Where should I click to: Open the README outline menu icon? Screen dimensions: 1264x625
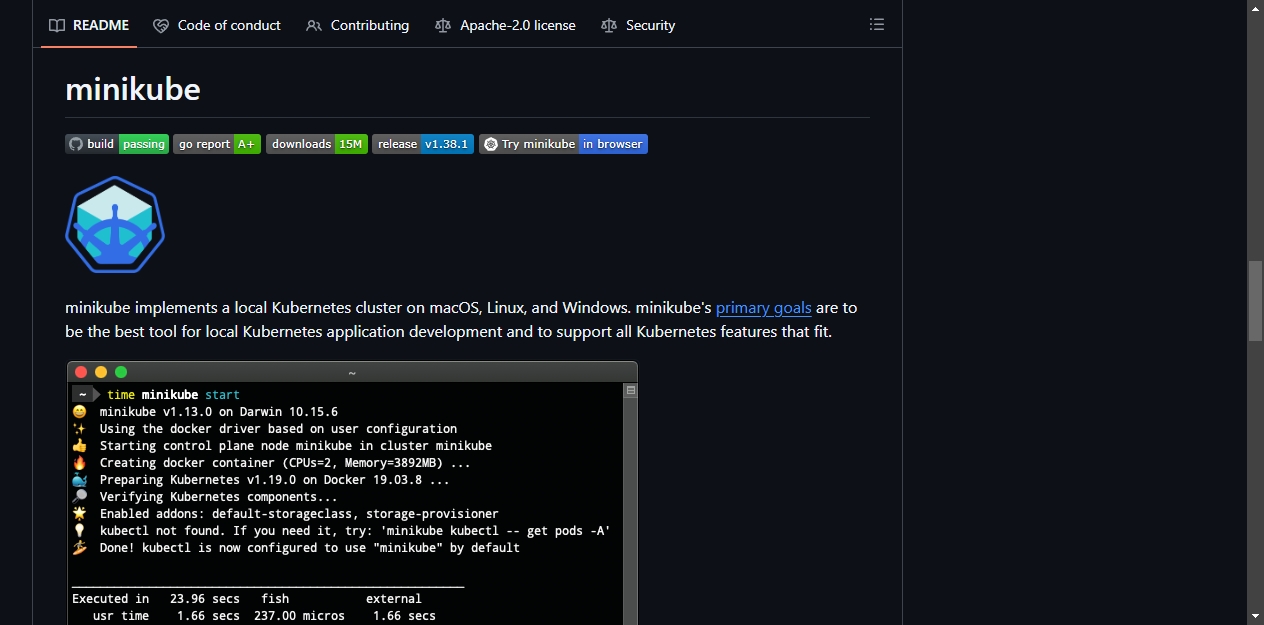click(x=877, y=25)
